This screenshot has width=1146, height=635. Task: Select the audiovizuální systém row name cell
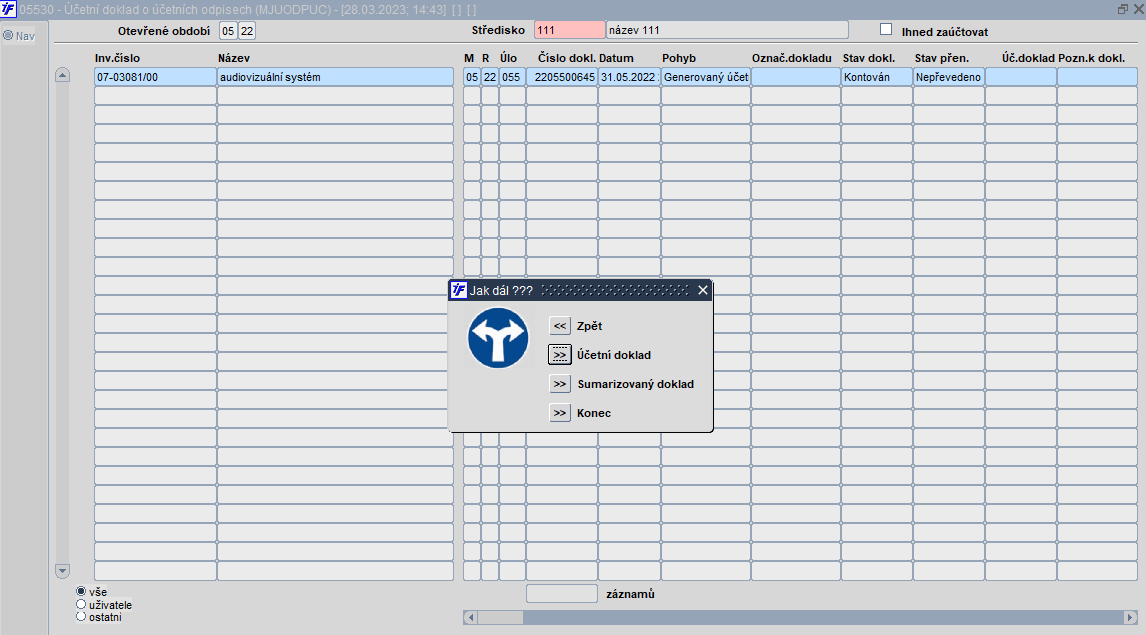click(335, 77)
